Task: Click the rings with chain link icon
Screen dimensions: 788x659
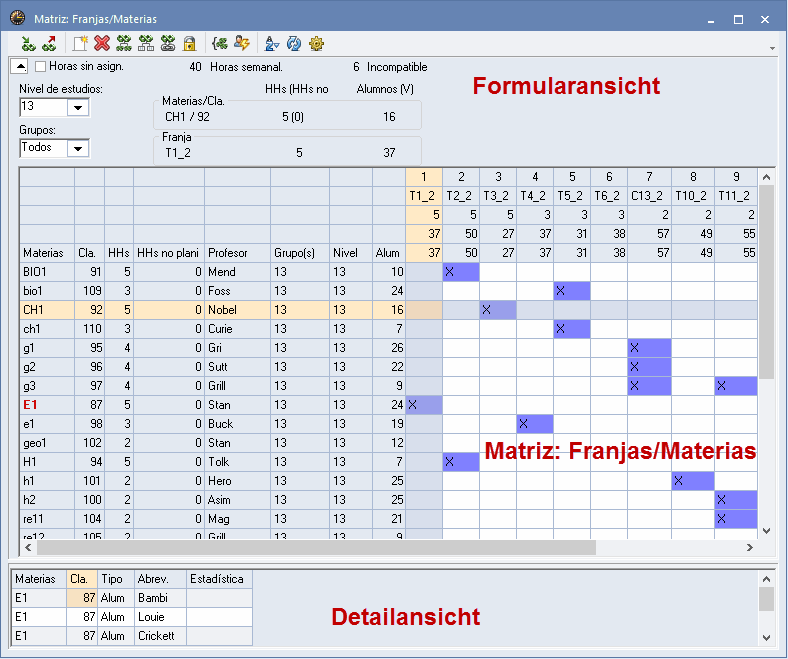Action: pyautogui.click(x=168, y=44)
